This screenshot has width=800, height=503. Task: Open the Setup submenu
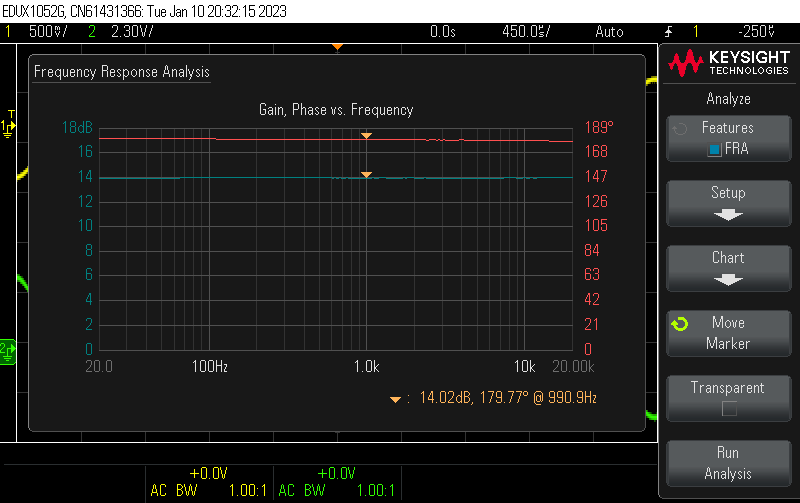click(x=729, y=203)
